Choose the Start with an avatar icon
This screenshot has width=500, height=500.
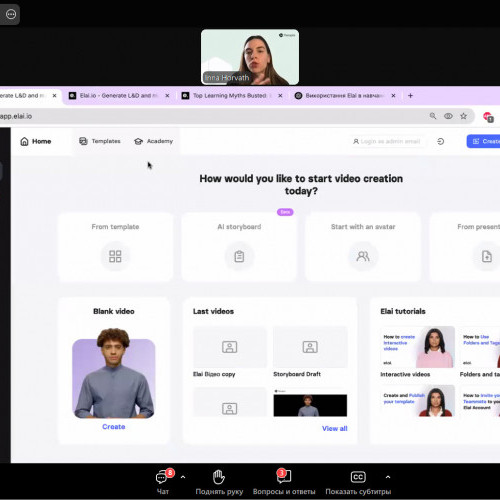pos(363,256)
